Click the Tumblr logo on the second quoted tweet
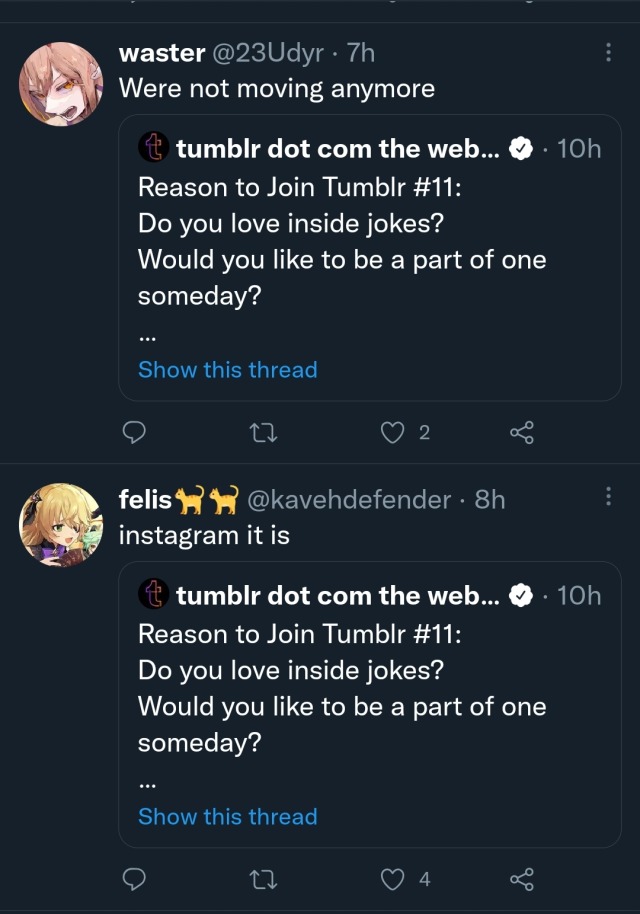The height and width of the screenshot is (914, 640). coord(153,595)
